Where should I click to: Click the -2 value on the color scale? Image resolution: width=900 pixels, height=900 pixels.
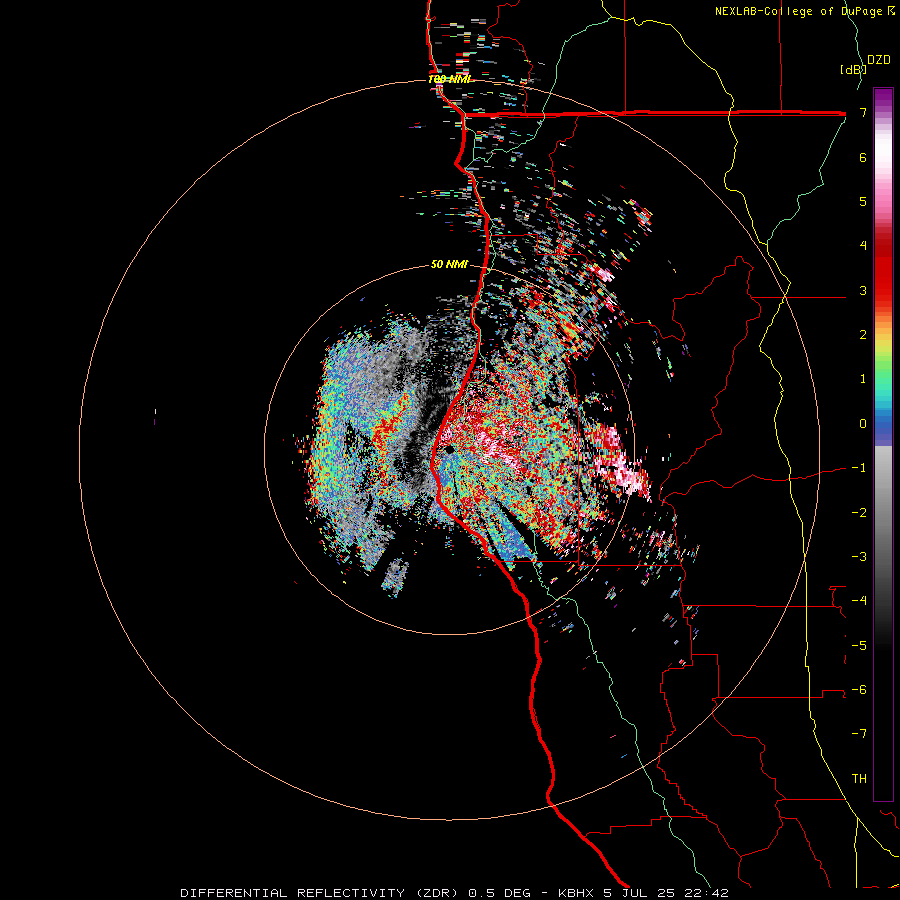click(859, 513)
